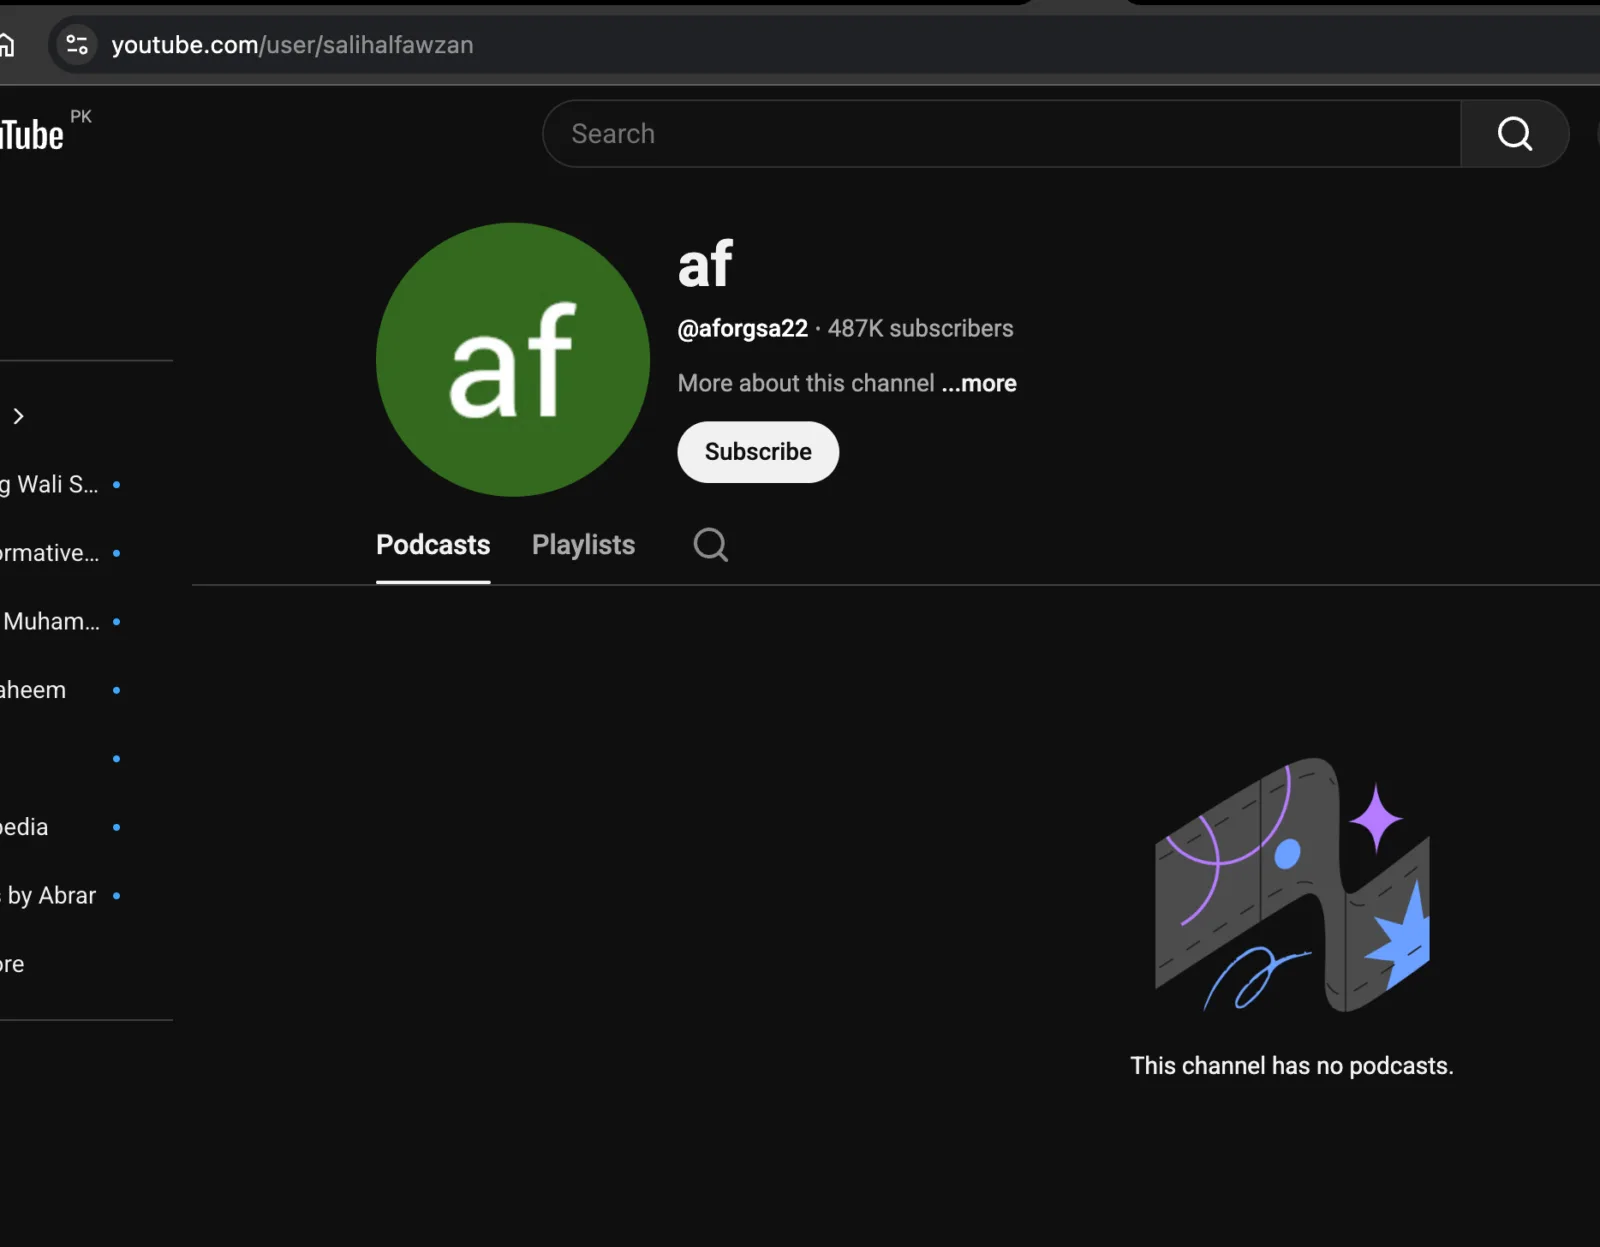Click the URL text in the address bar
Screen dimensions: 1600x1247
(292, 45)
